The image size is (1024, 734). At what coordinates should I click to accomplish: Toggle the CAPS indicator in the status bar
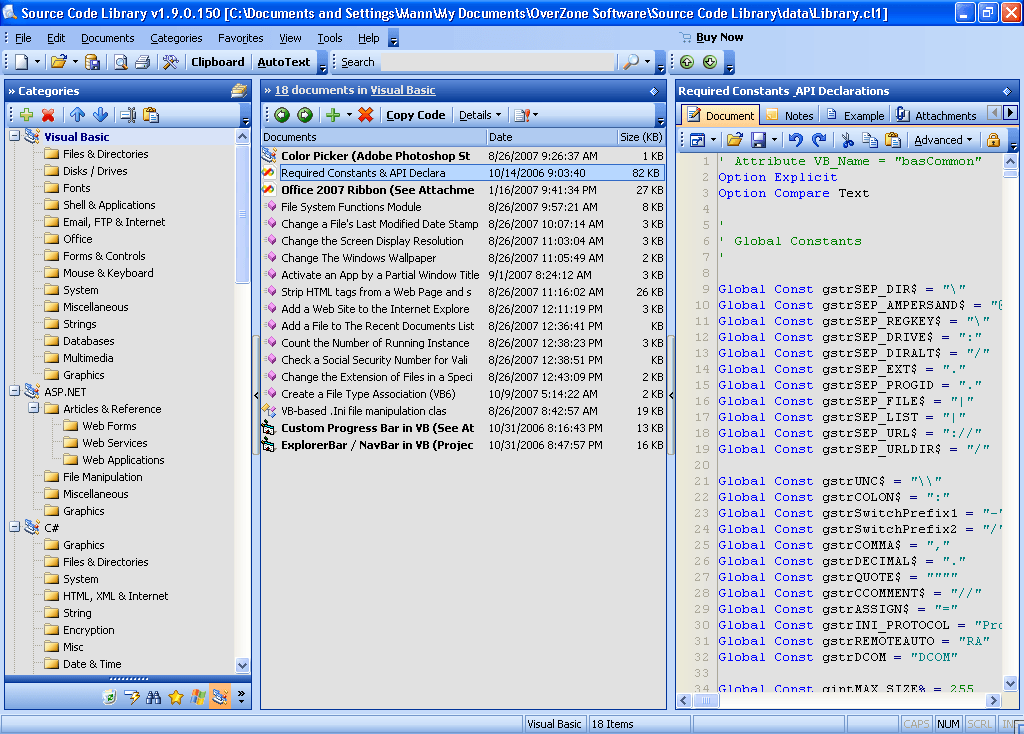[916, 723]
